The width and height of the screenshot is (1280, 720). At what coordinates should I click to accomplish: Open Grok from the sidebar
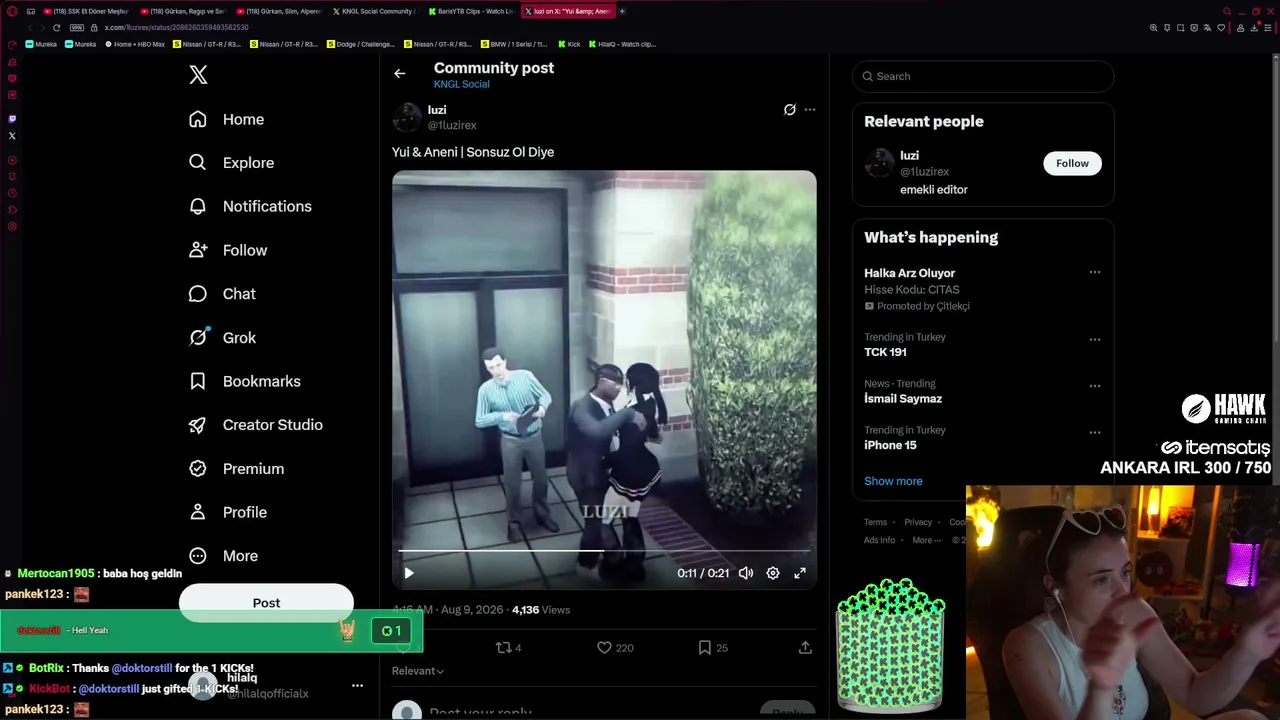tap(223, 338)
